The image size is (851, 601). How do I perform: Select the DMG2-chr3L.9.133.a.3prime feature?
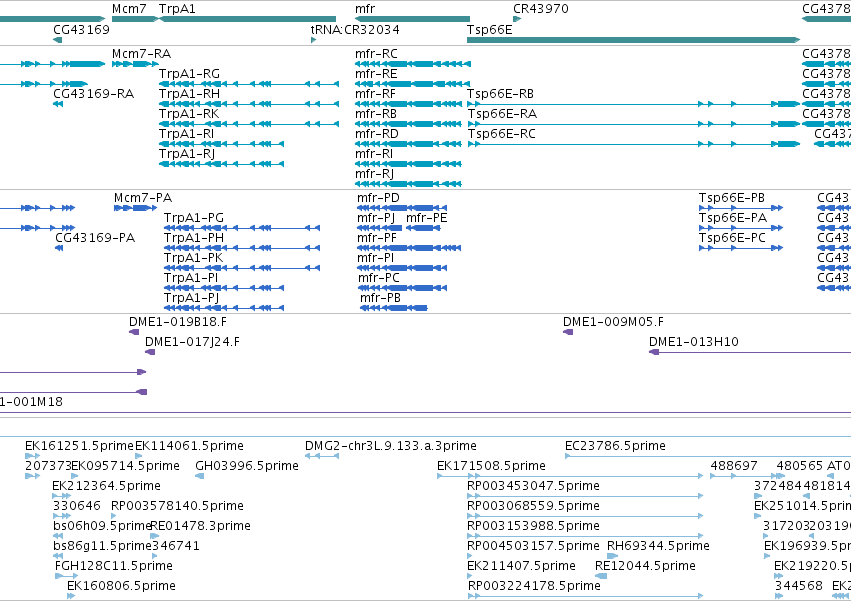[x=322, y=456]
